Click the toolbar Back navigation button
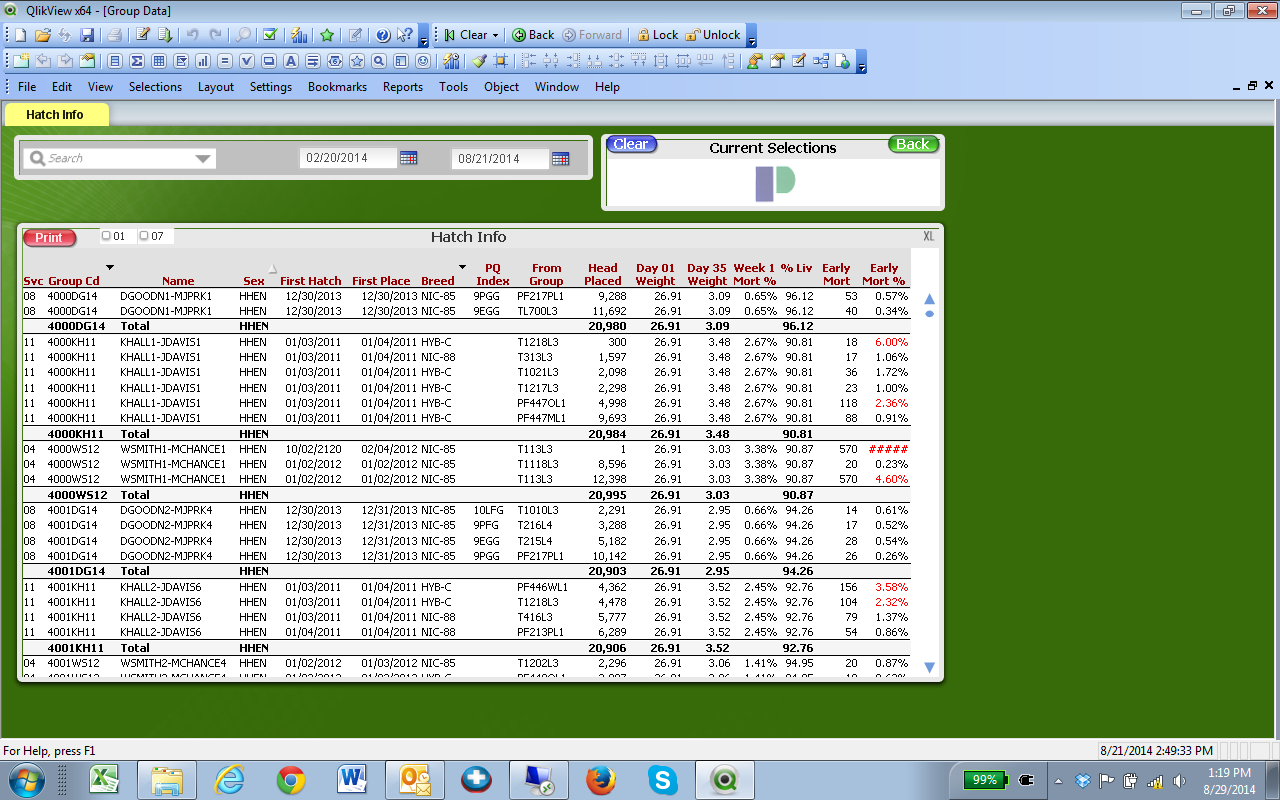This screenshot has height=800, width=1280. tap(534, 35)
